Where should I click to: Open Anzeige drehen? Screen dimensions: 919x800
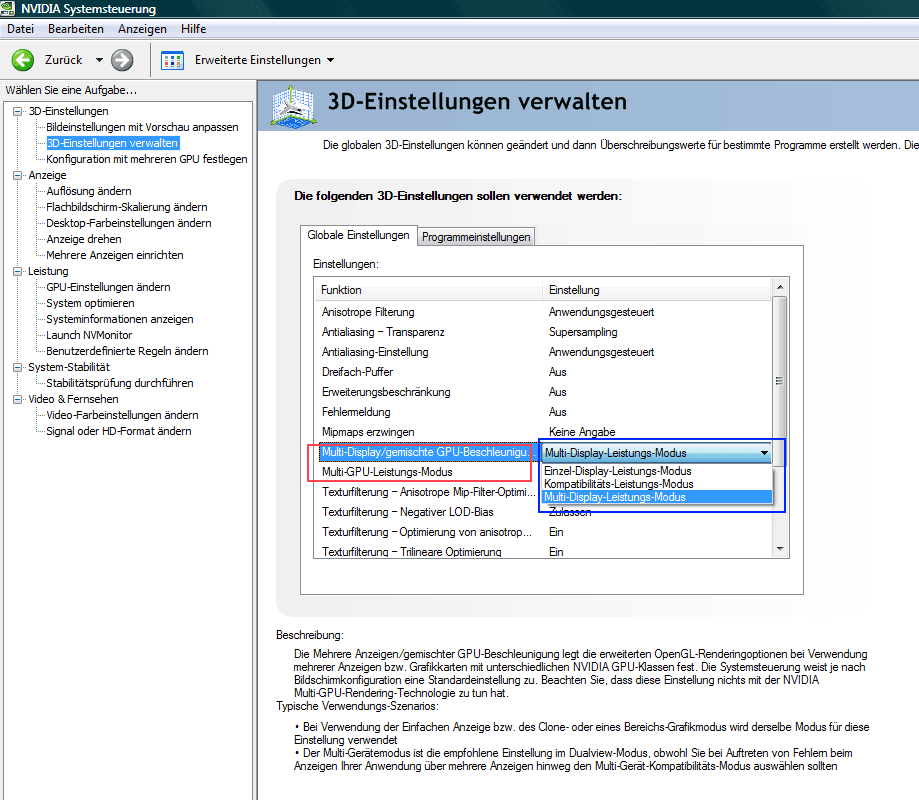[84, 239]
